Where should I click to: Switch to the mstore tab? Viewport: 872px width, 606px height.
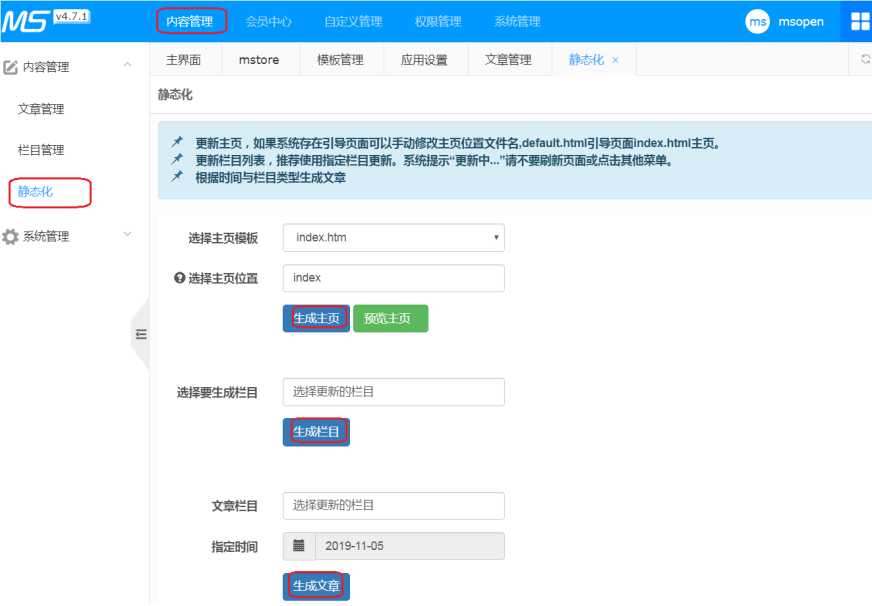pyautogui.click(x=259, y=60)
